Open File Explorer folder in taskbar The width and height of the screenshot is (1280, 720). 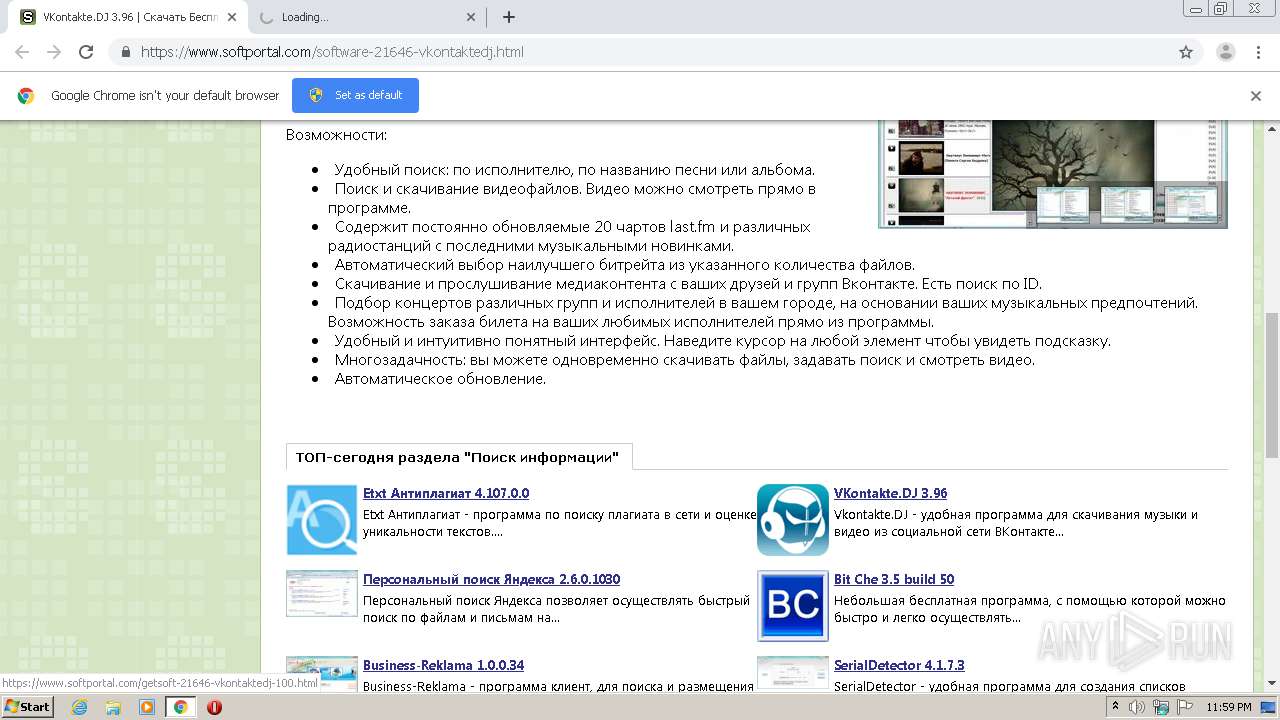pos(113,707)
